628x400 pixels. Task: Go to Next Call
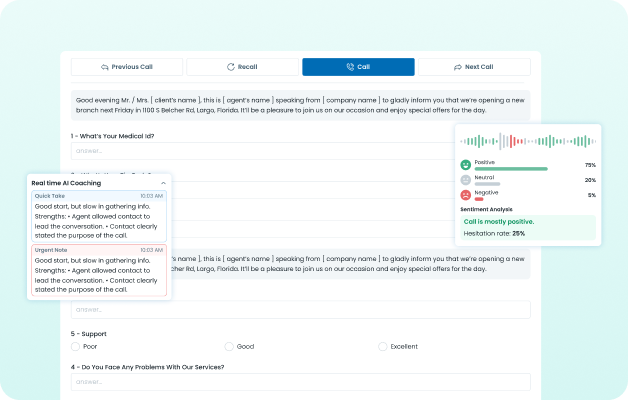pos(473,67)
